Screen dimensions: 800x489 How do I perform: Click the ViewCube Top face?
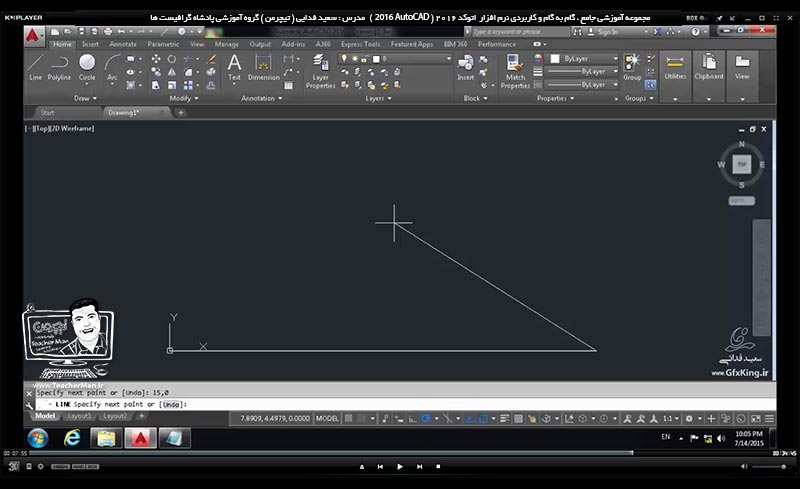tap(741, 164)
